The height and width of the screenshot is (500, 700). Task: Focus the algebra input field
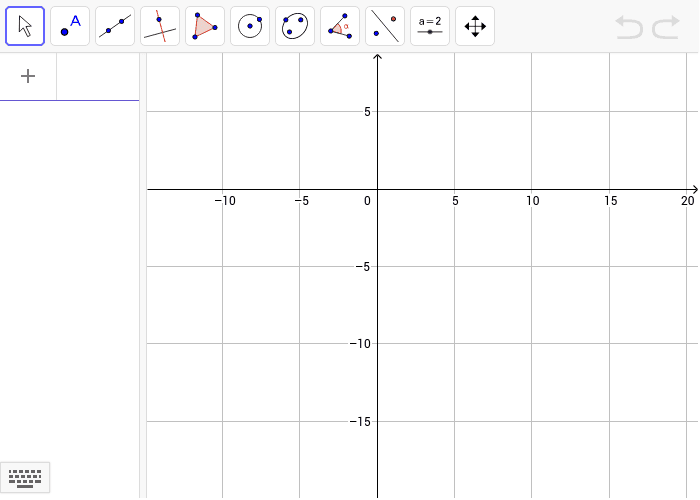coord(98,76)
